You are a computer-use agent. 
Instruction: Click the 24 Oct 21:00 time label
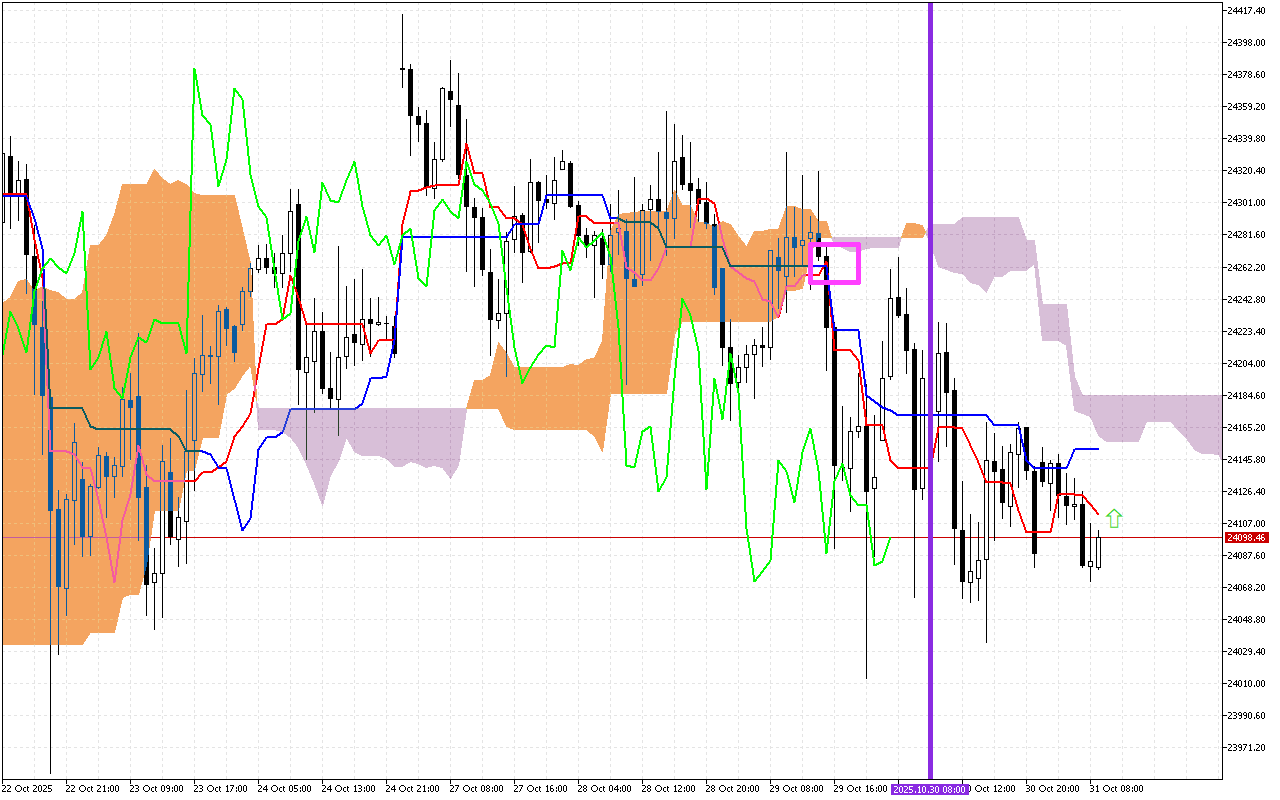coord(413,789)
